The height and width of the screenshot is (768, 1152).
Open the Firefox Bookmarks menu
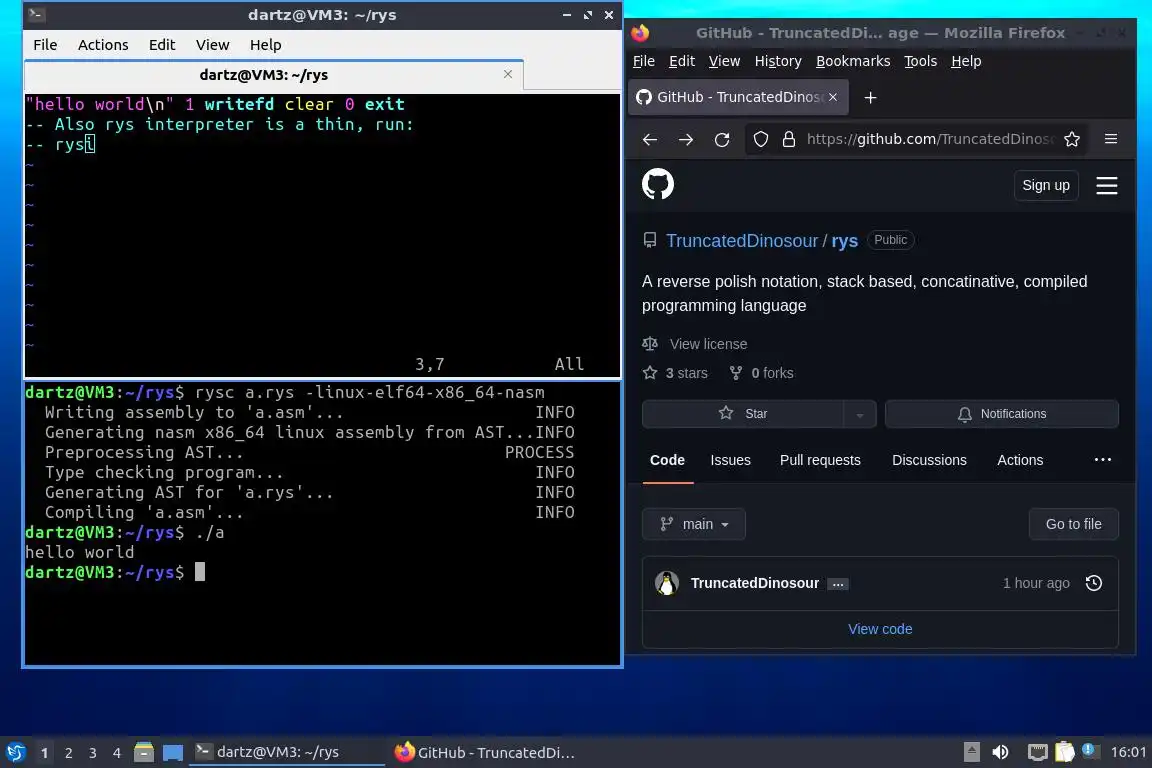point(853,61)
